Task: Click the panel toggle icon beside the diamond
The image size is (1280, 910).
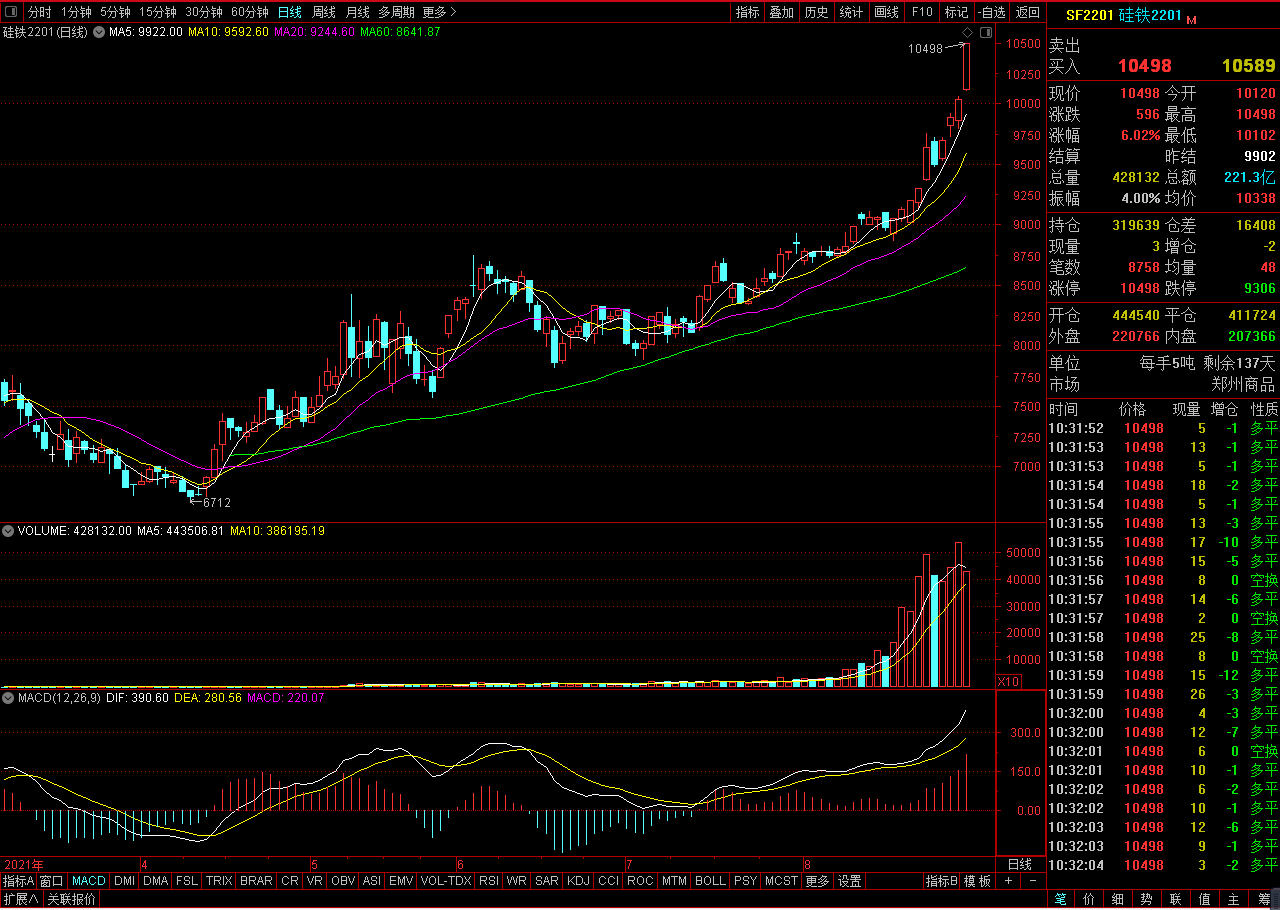Action: pyautogui.click(x=986, y=33)
